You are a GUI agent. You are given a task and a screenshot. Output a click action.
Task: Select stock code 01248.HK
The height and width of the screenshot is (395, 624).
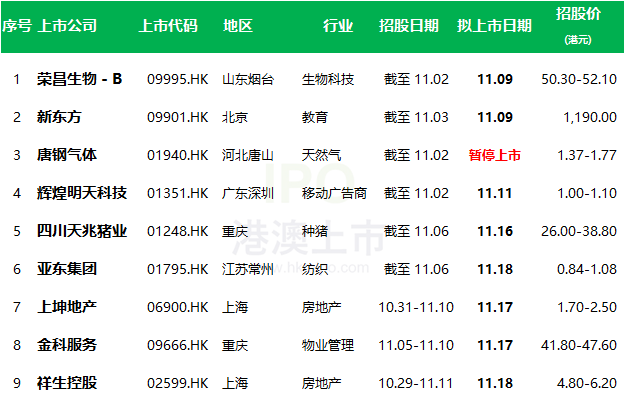pos(177,231)
